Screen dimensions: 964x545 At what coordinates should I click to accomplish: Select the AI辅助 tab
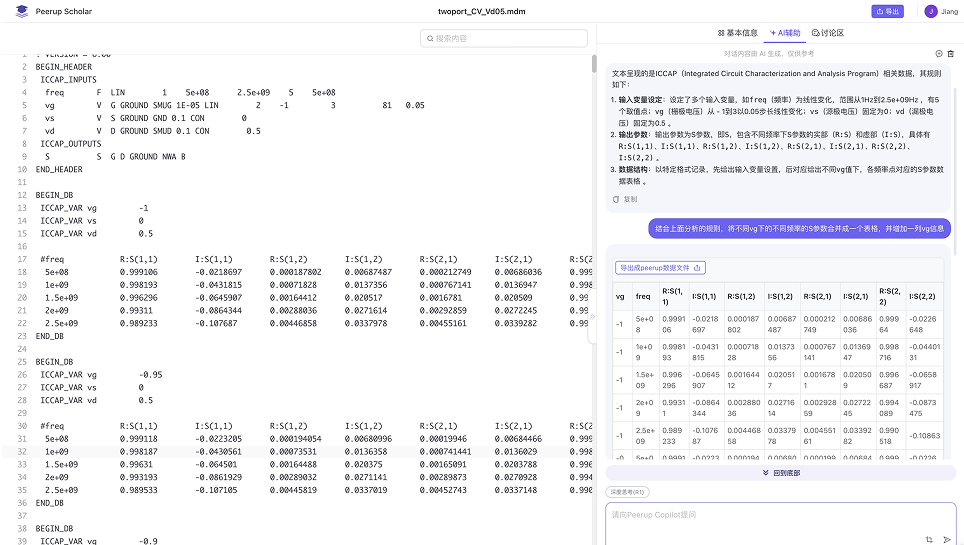pos(785,33)
